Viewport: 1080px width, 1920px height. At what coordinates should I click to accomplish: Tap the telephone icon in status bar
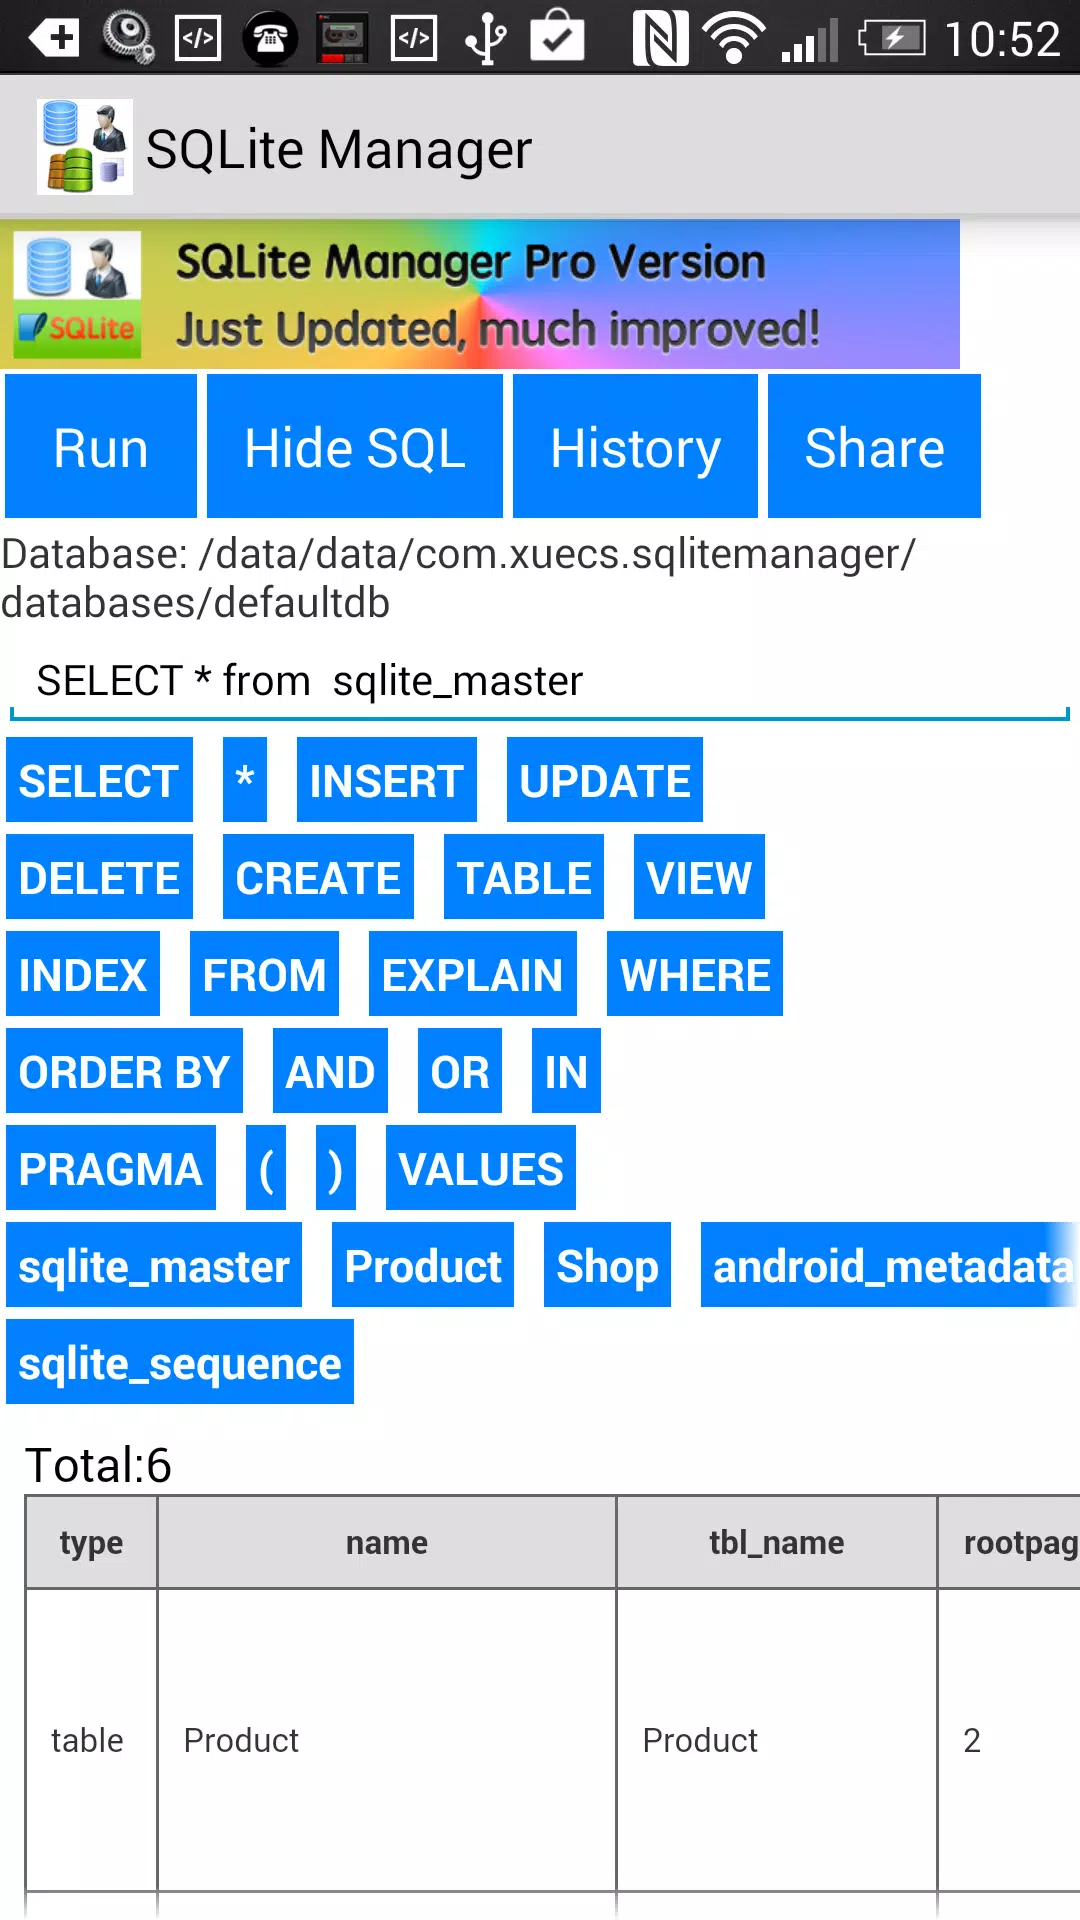(x=270, y=39)
